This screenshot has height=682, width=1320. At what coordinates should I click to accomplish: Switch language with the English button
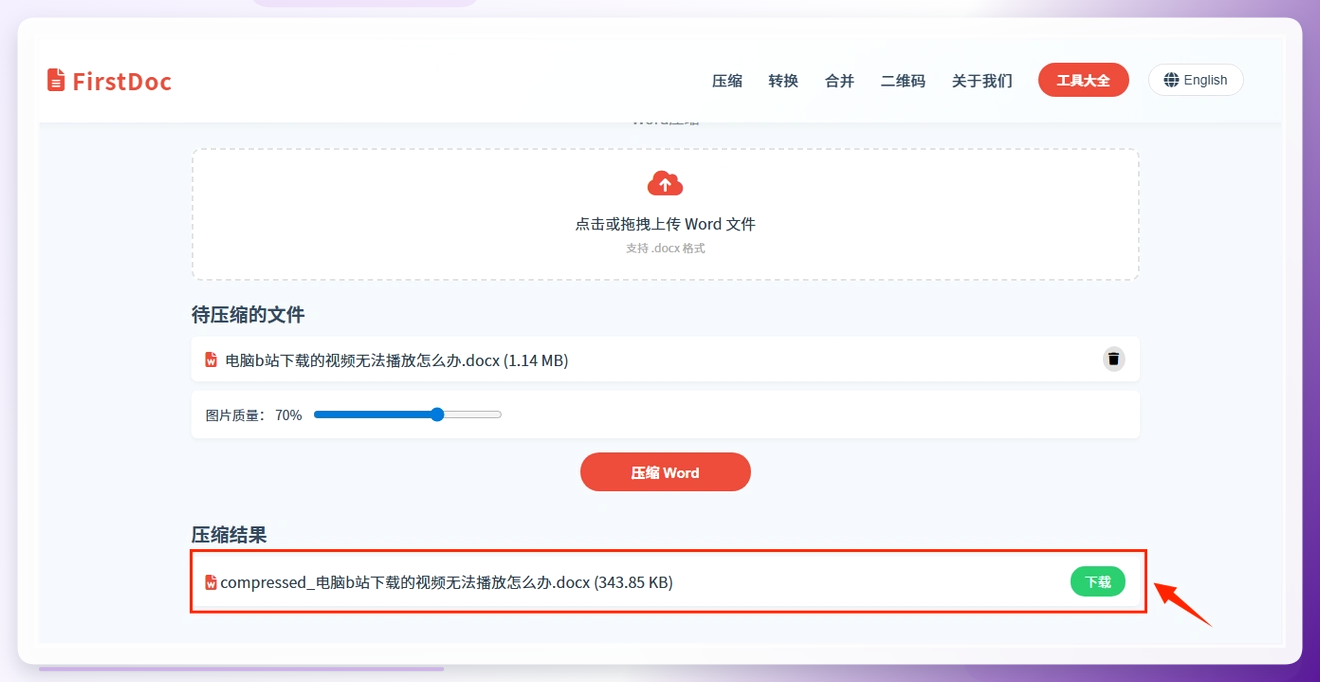tap(1195, 80)
